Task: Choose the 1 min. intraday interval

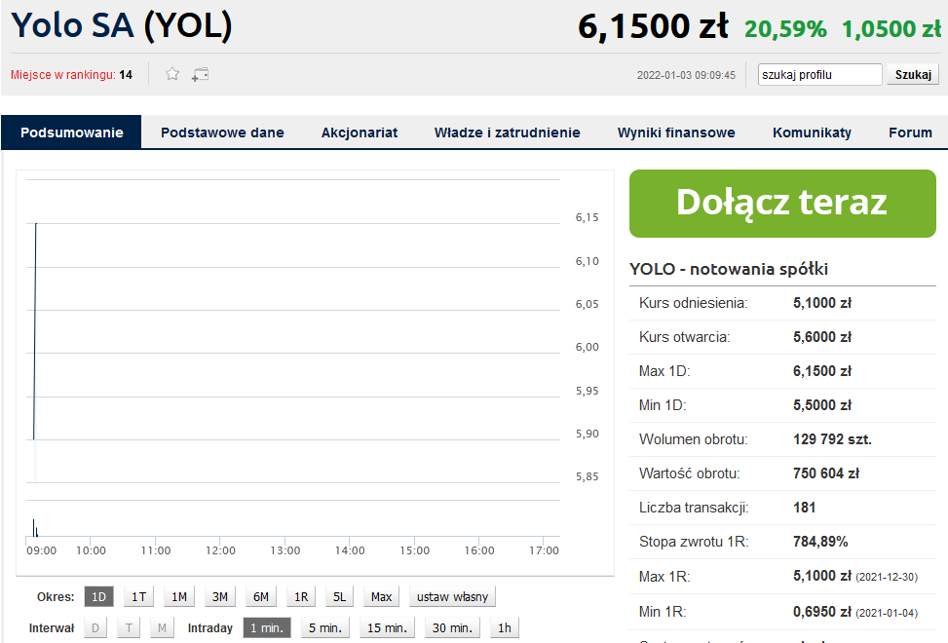Action: click(267, 628)
